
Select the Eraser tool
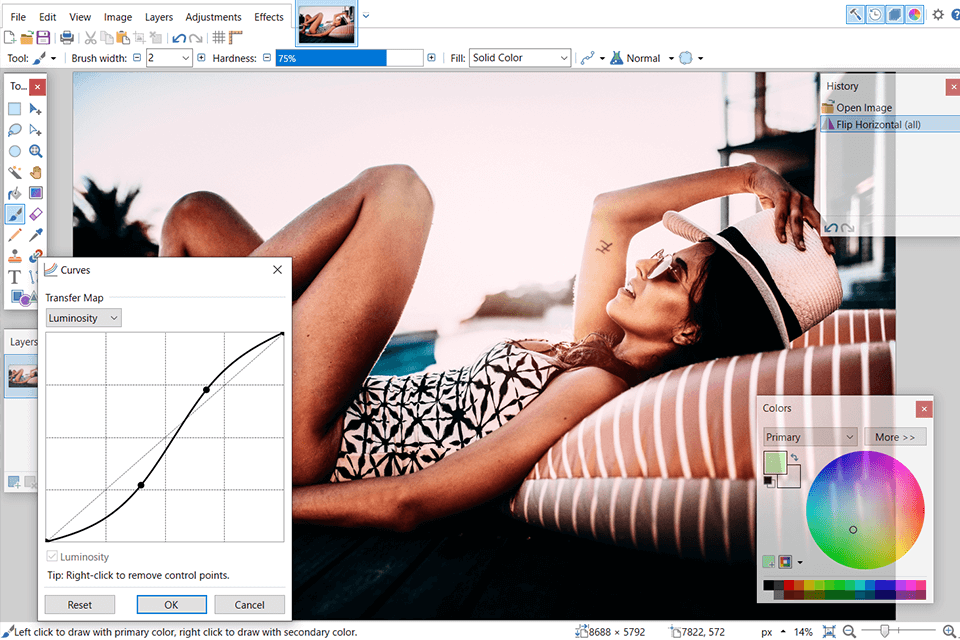36,214
